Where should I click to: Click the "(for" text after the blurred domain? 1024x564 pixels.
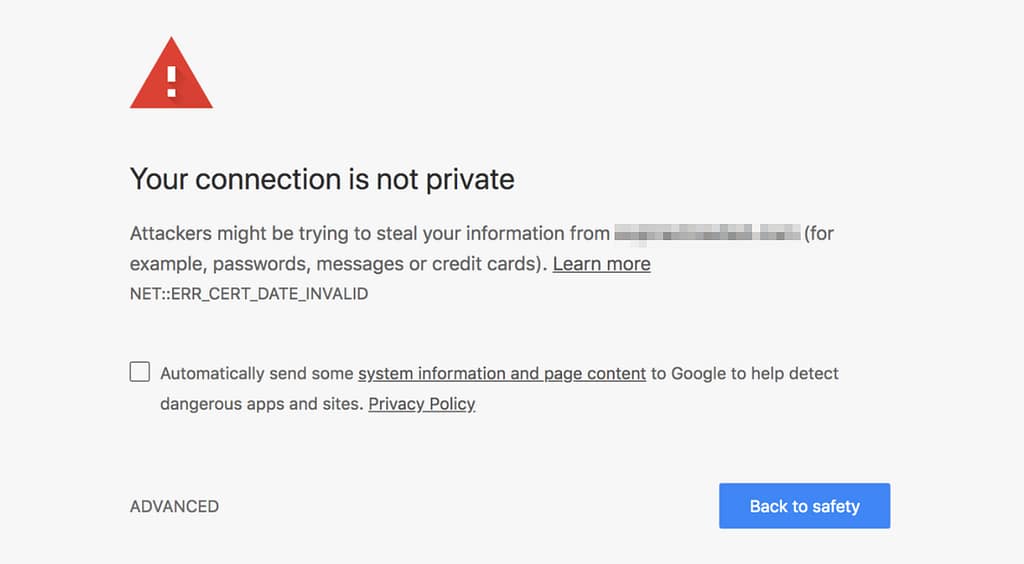pos(819,234)
